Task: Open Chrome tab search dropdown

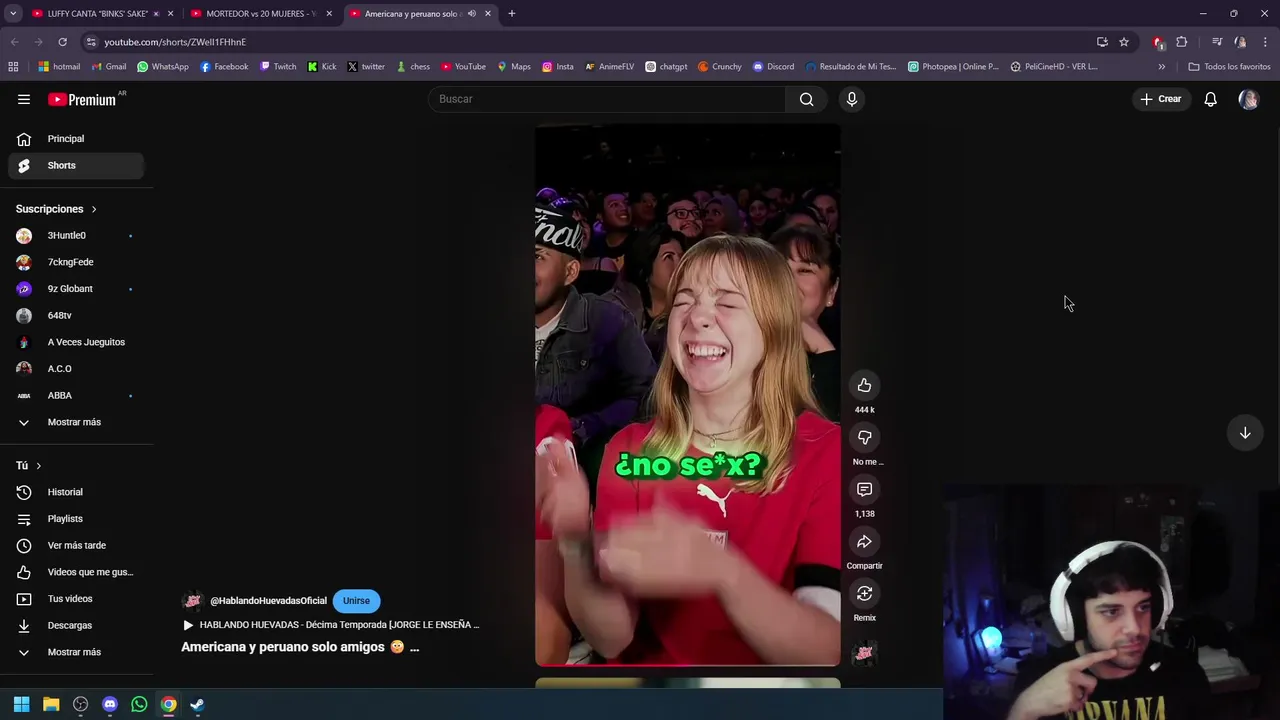Action: tap(13, 14)
